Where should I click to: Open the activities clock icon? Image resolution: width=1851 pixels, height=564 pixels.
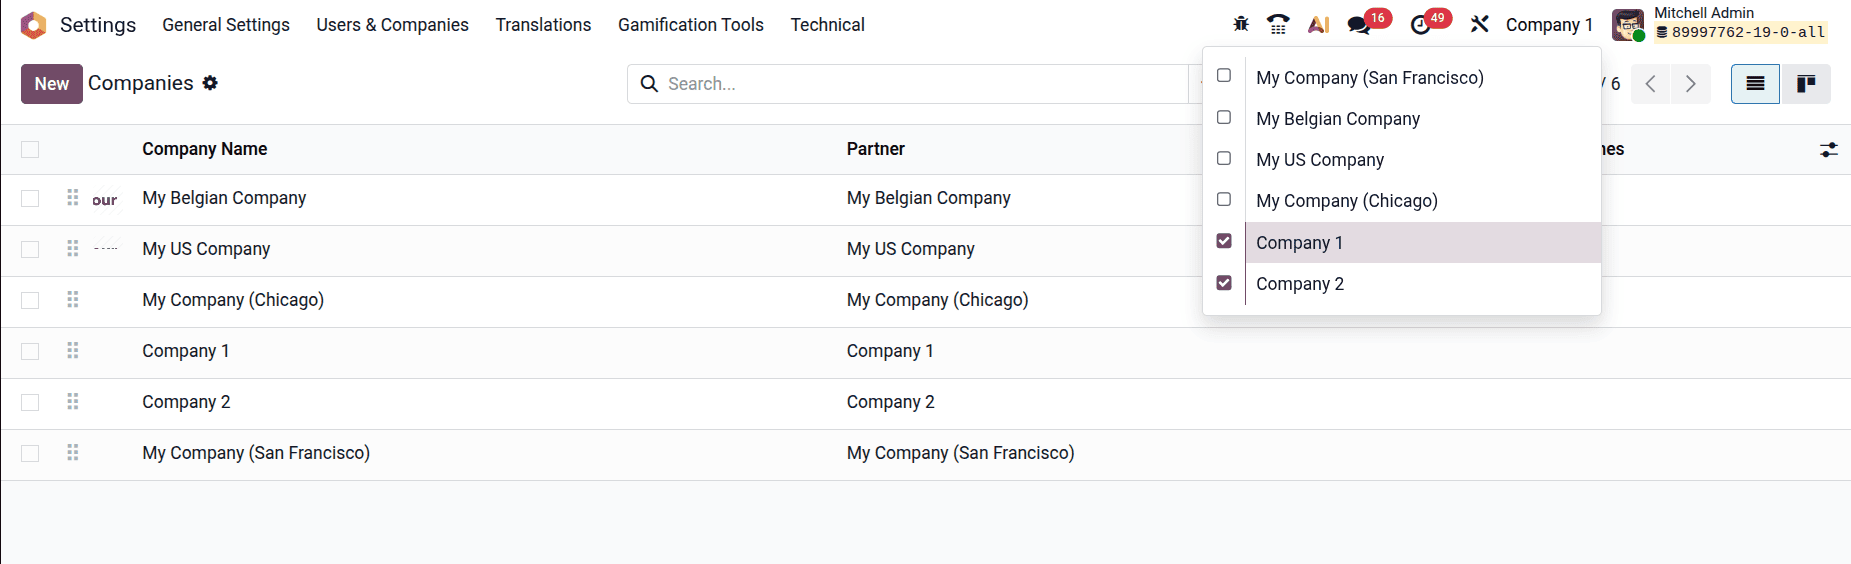(x=1421, y=25)
